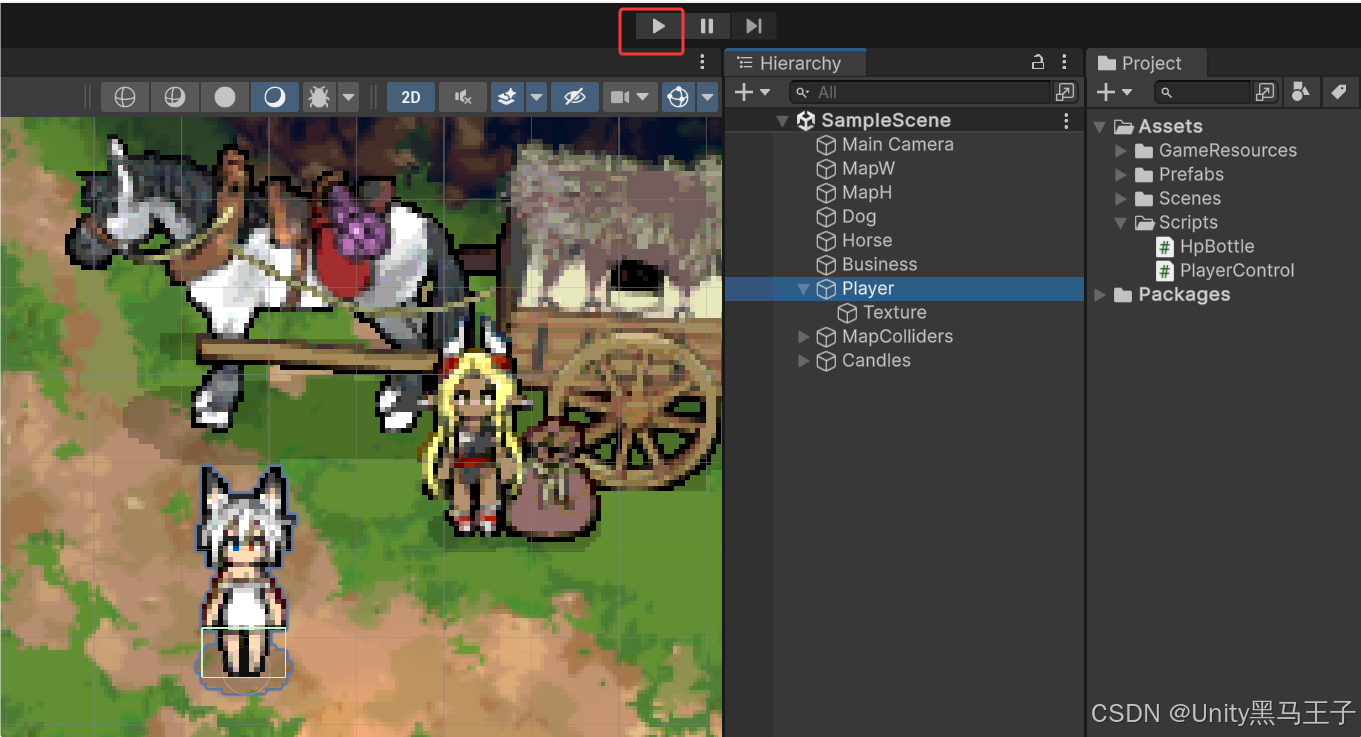1361x737 pixels.
Task: Collapse the Scripts folder arrow
Action: point(1121,223)
